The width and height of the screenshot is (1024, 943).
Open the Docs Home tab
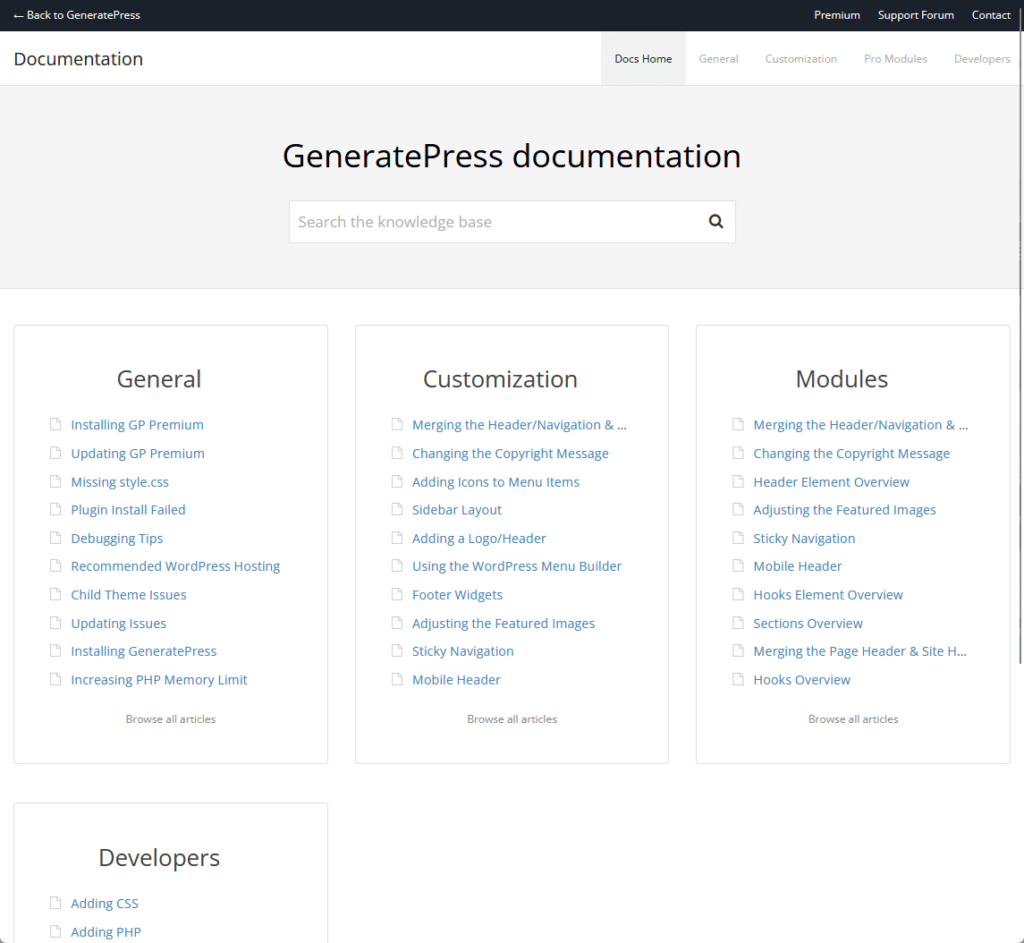coord(643,59)
